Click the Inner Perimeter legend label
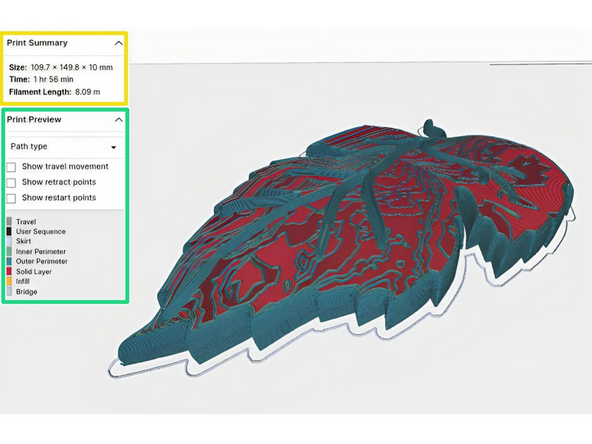The width and height of the screenshot is (592, 444). pyautogui.click(x=41, y=251)
